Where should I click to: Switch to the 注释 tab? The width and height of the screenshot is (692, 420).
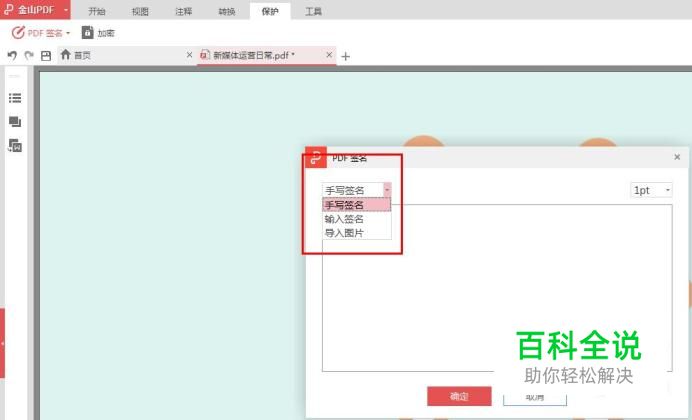184,11
